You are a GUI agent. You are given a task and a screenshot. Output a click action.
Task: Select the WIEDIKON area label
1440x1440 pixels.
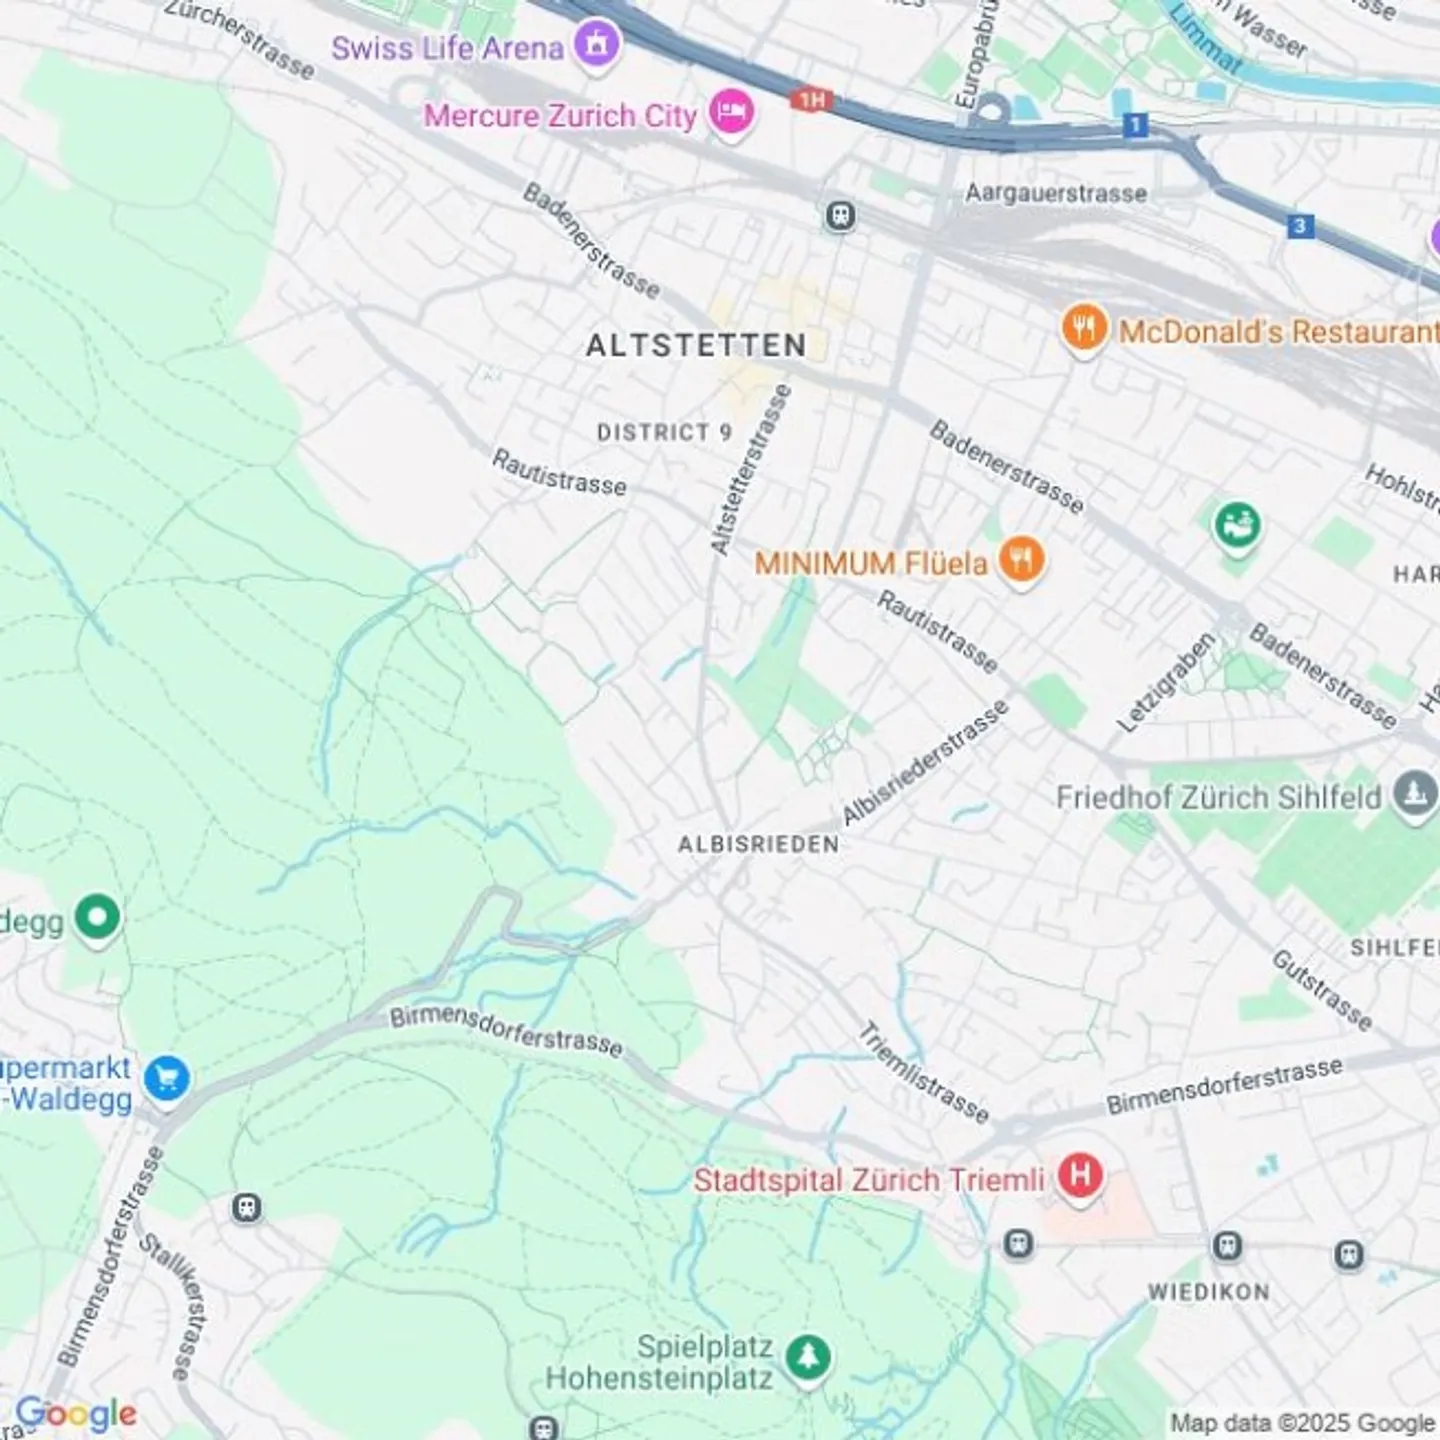point(1208,1292)
